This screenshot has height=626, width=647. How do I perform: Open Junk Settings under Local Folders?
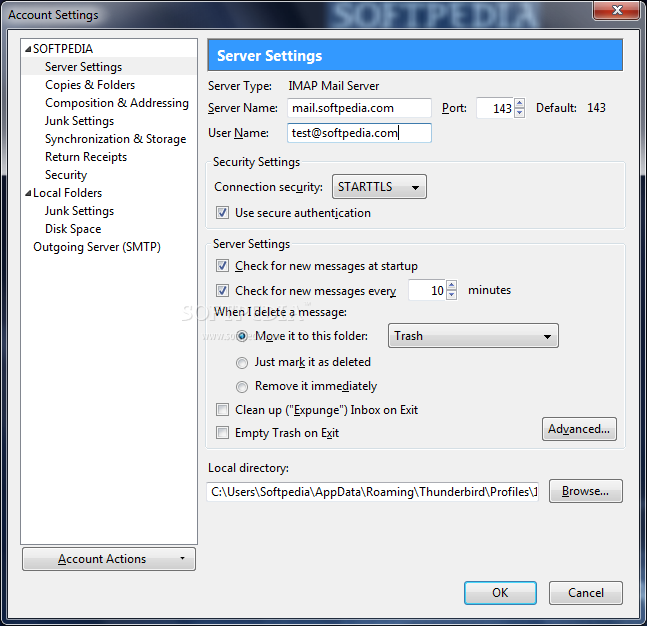[x=79, y=211]
